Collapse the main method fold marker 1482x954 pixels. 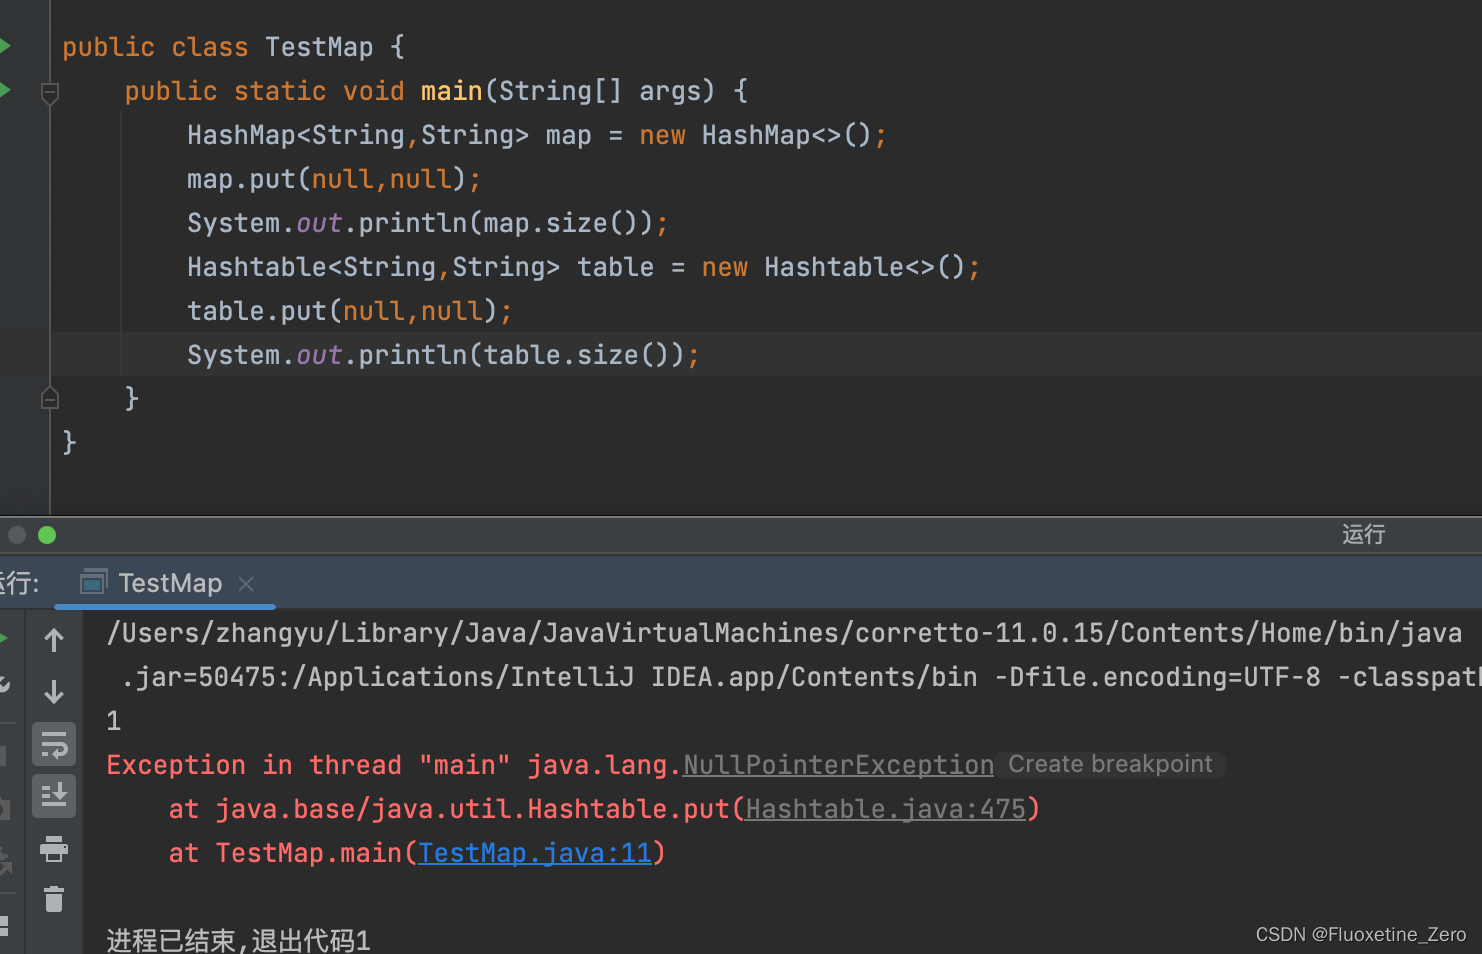click(50, 93)
